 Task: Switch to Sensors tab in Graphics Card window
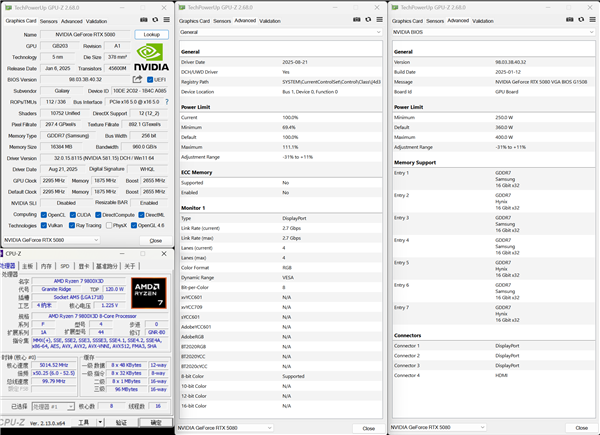tap(49, 21)
